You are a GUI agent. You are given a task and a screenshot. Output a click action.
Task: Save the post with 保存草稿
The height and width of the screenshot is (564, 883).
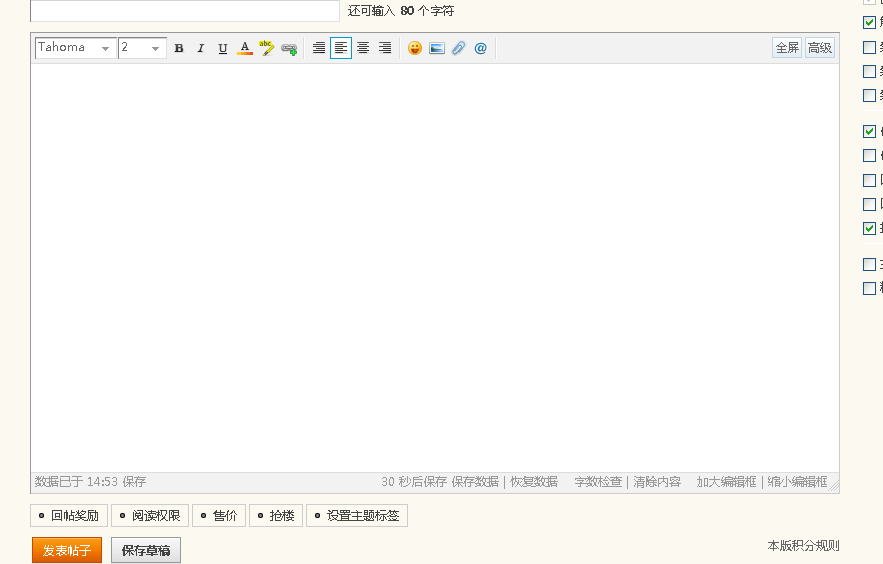tap(146, 550)
